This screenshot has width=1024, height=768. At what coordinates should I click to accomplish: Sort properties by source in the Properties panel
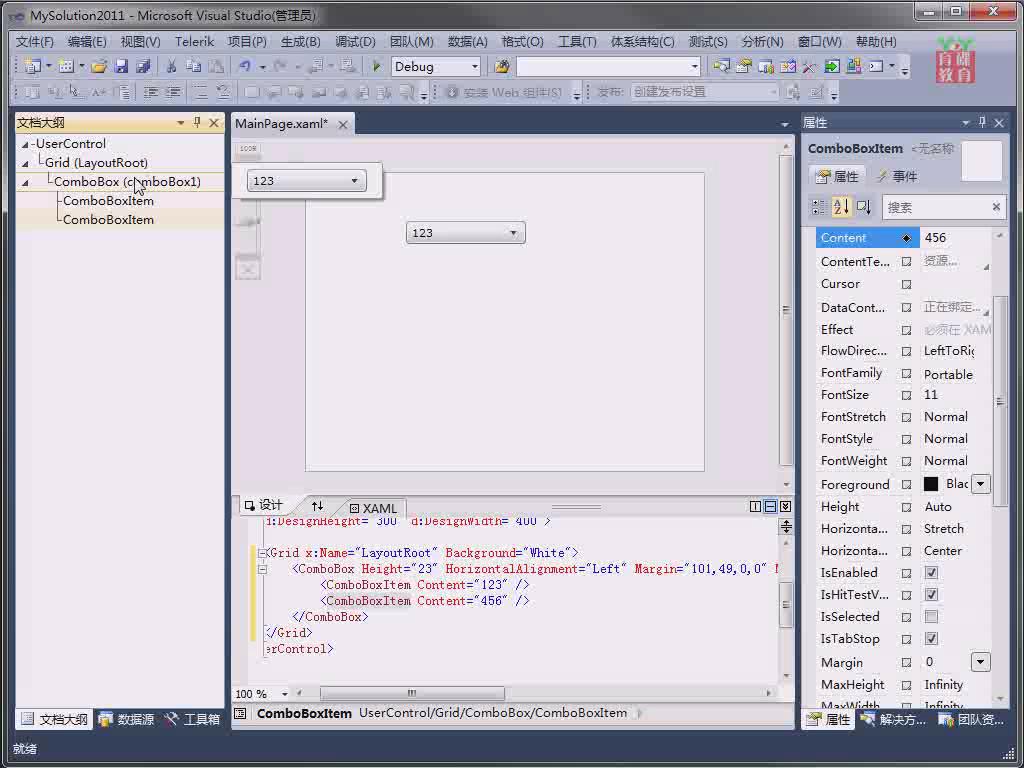pyautogui.click(x=863, y=207)
